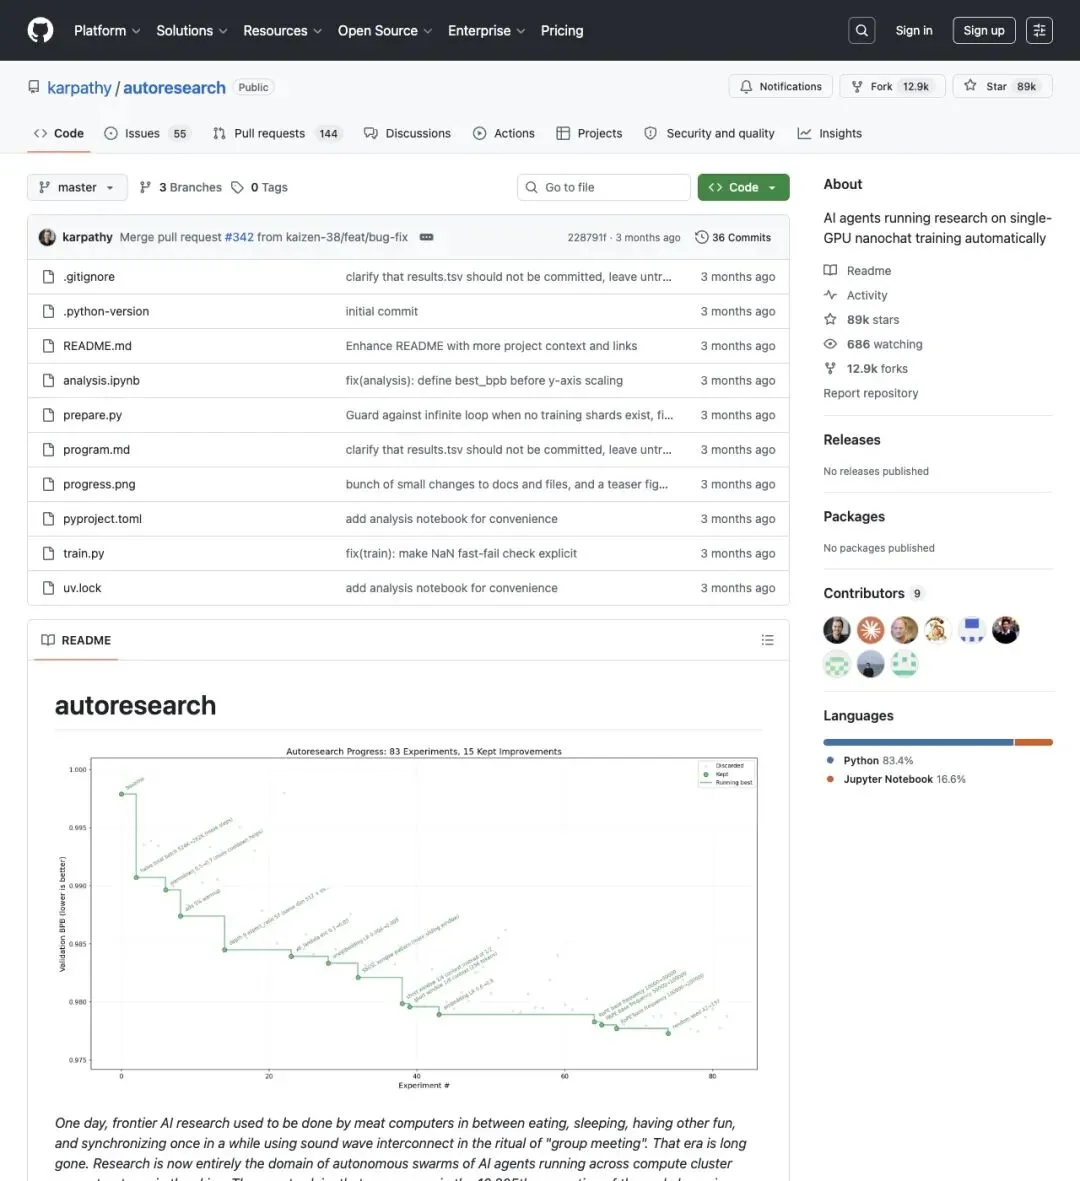Click the Notifications bell button
This screenshot has width=1080, height=1181.
tap(780, 87)
